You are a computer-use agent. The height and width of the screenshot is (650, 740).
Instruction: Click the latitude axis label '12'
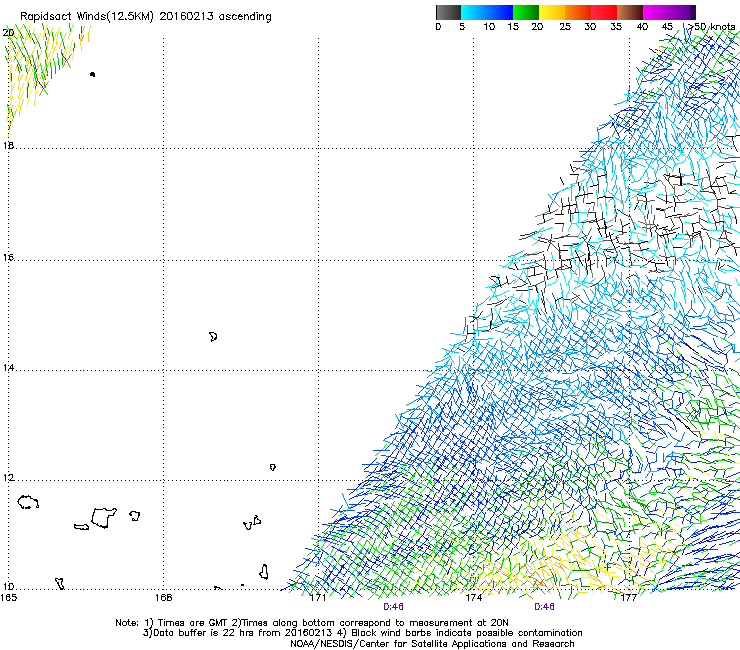coord(8,478)
